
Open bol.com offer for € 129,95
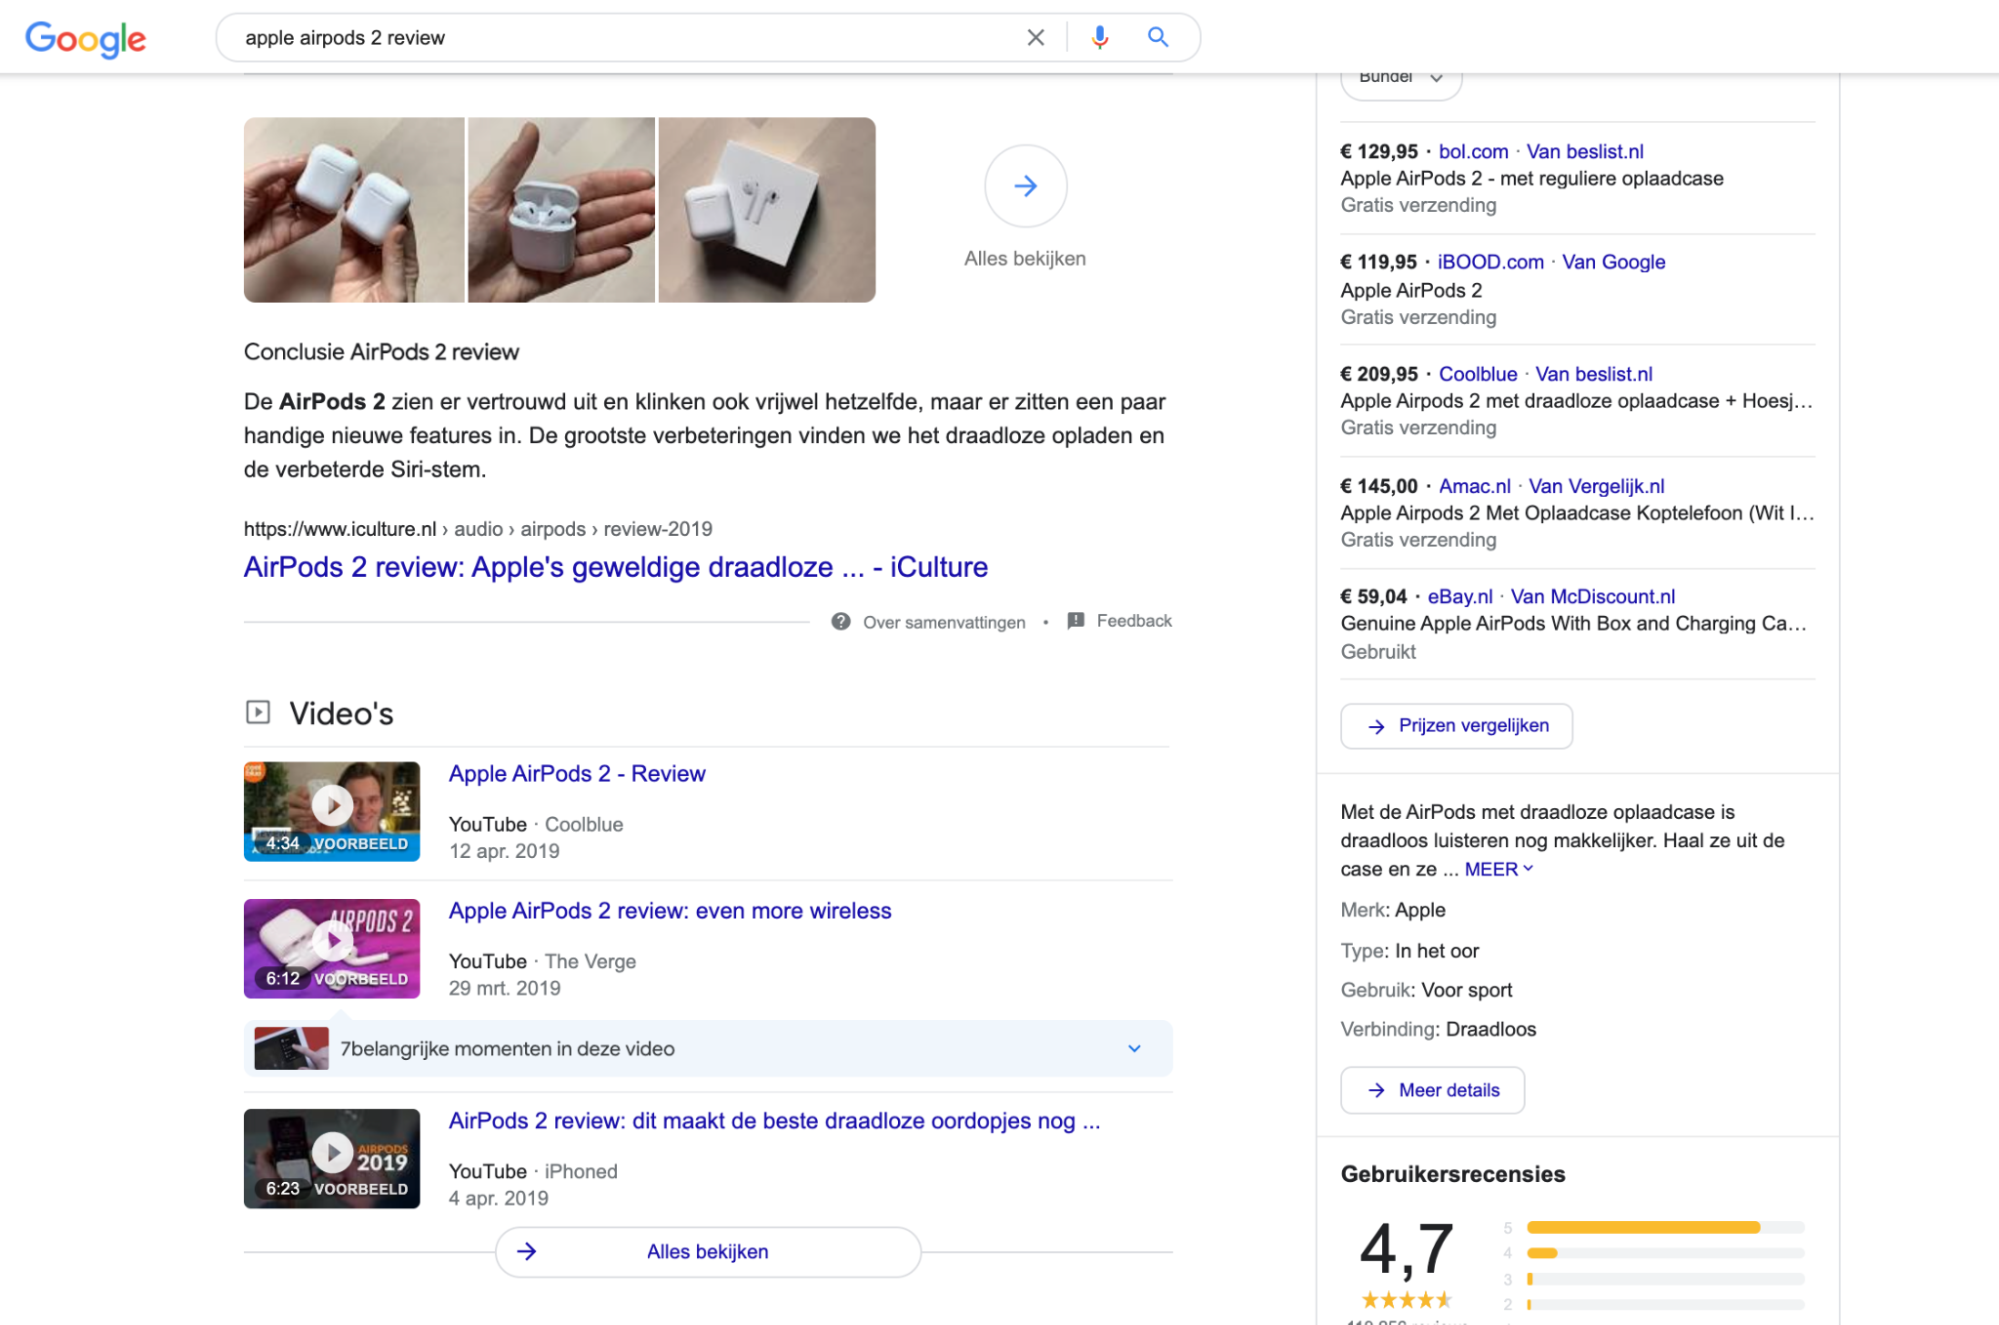click(x=1473, y=152)
